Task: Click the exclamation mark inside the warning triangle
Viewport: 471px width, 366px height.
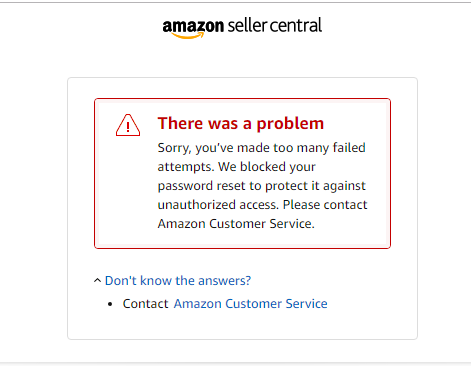Action: 128,127
